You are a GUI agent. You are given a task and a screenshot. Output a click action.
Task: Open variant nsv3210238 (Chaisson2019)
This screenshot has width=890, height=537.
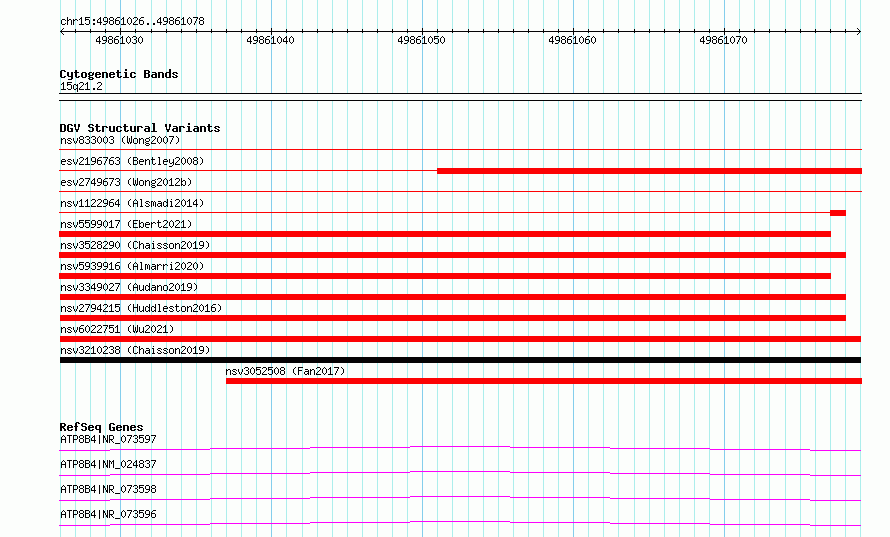(x=135, y=350)
